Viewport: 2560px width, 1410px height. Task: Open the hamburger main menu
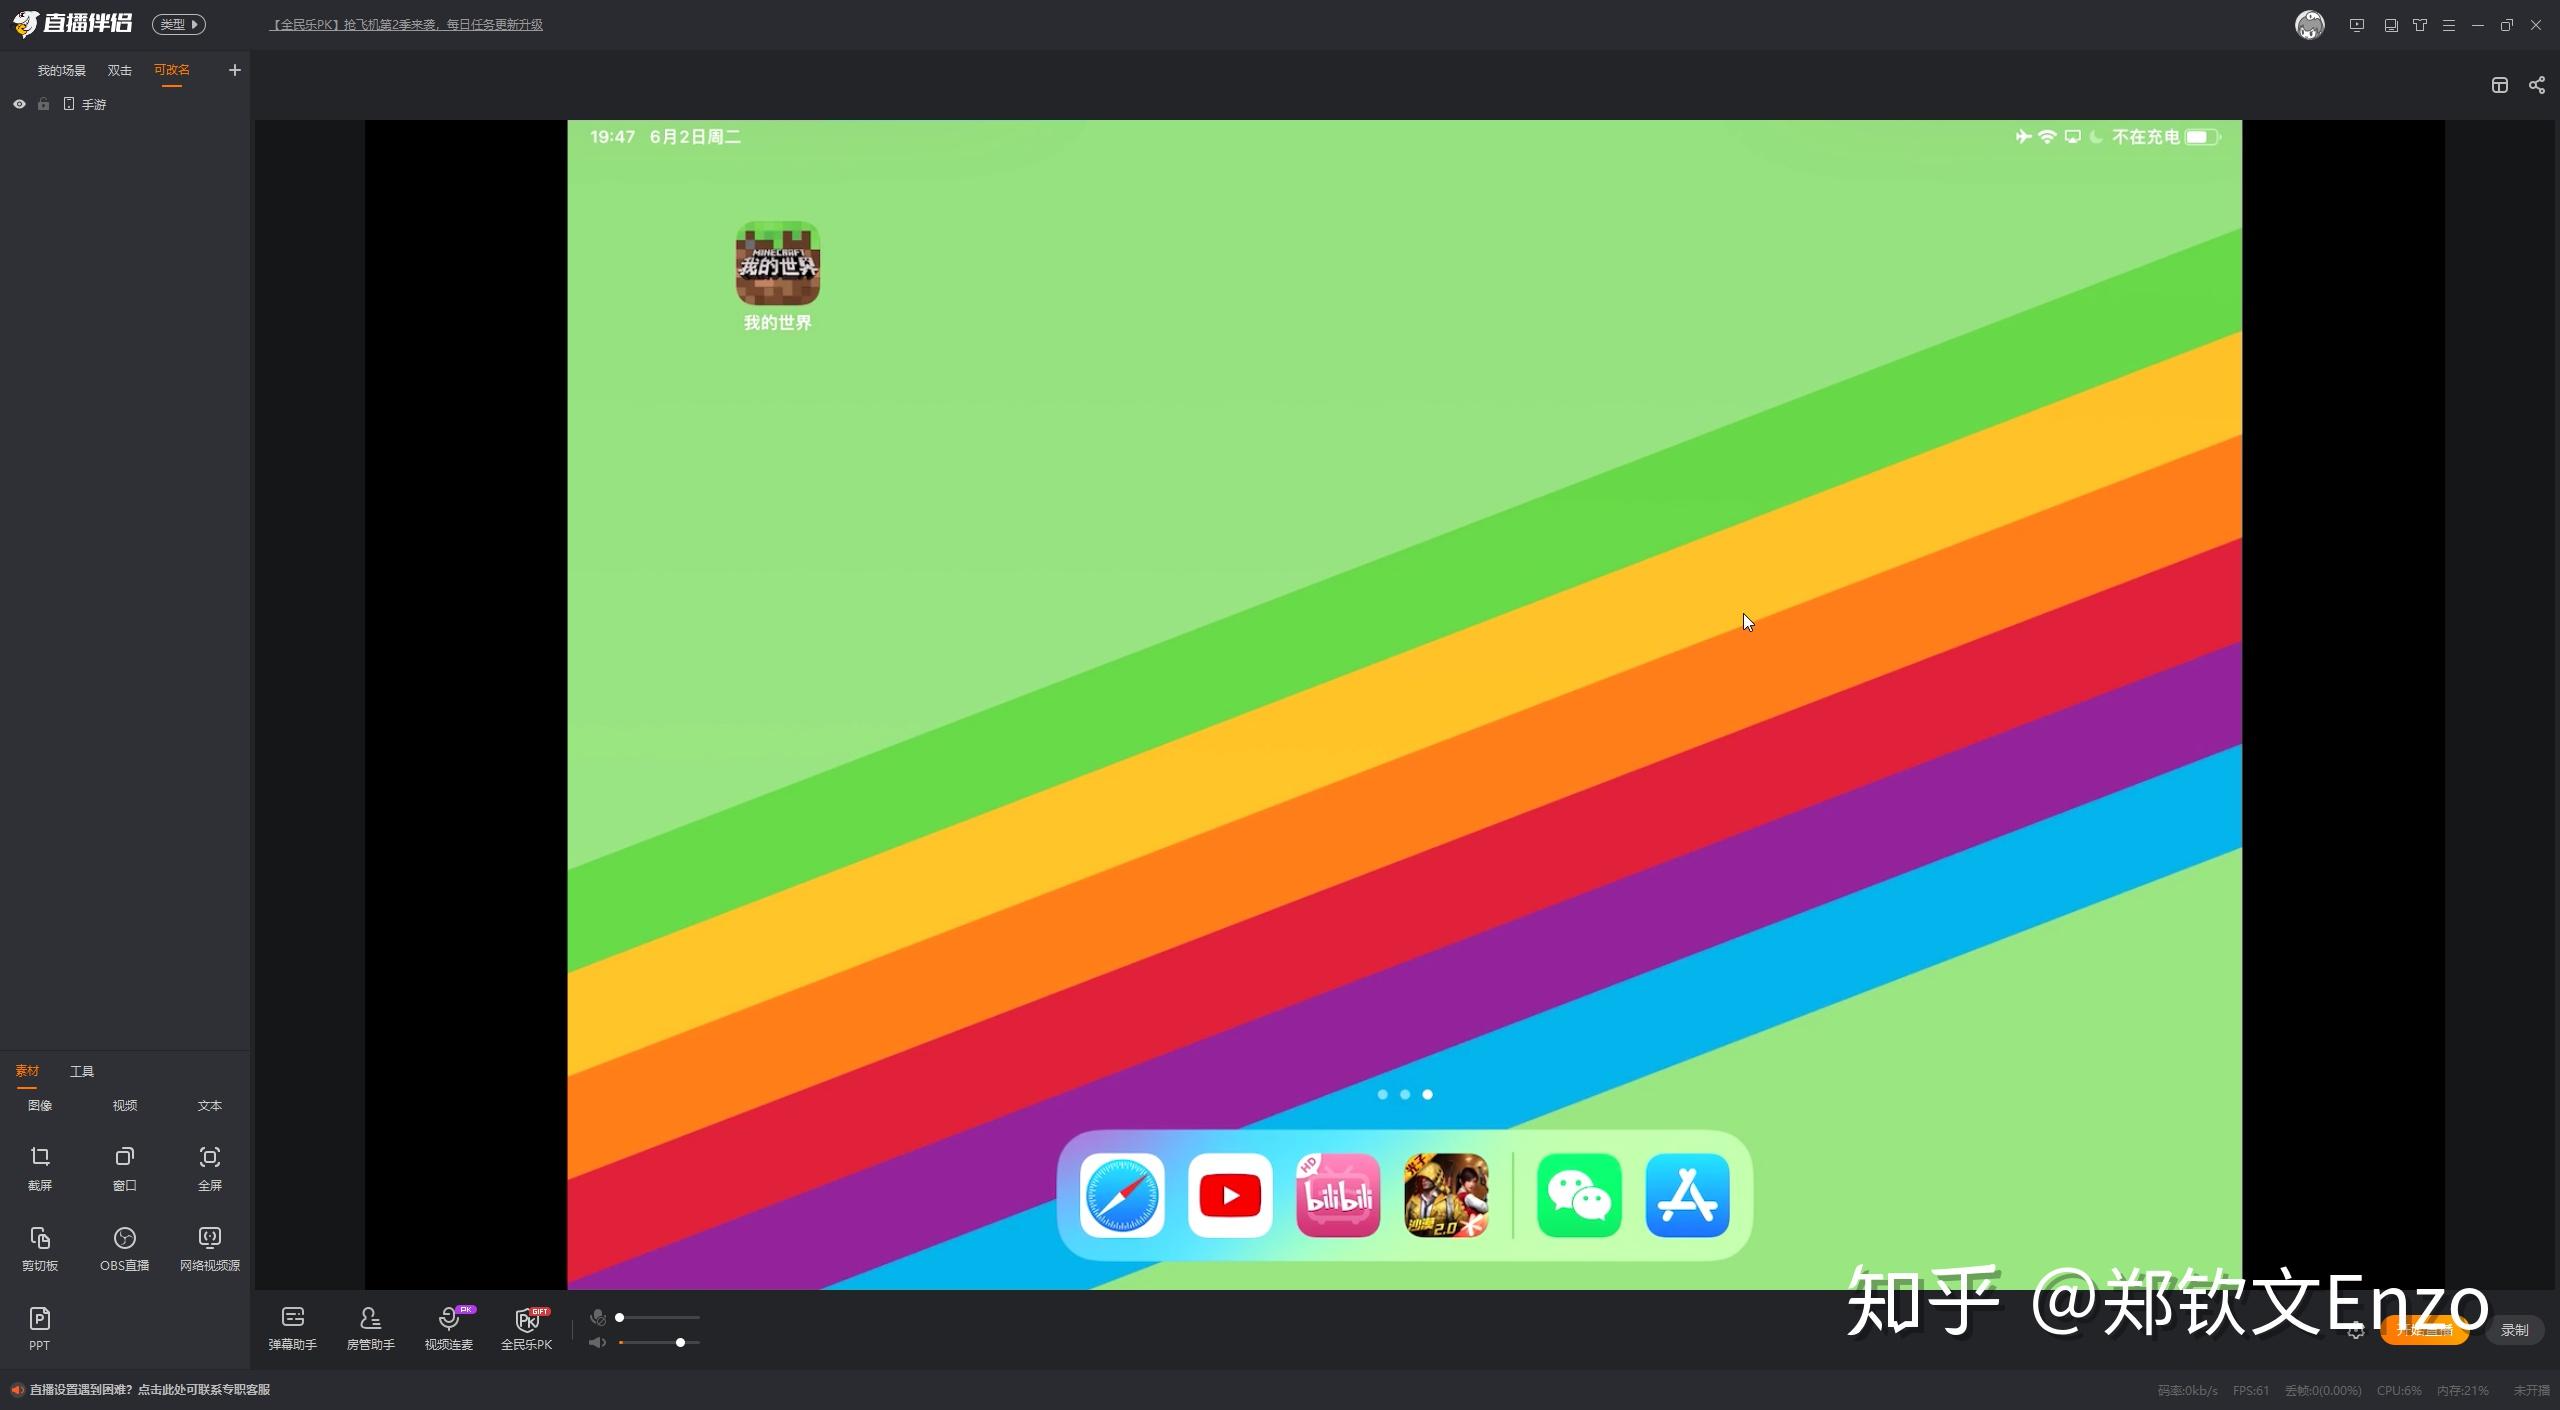tap(2449, 25)
